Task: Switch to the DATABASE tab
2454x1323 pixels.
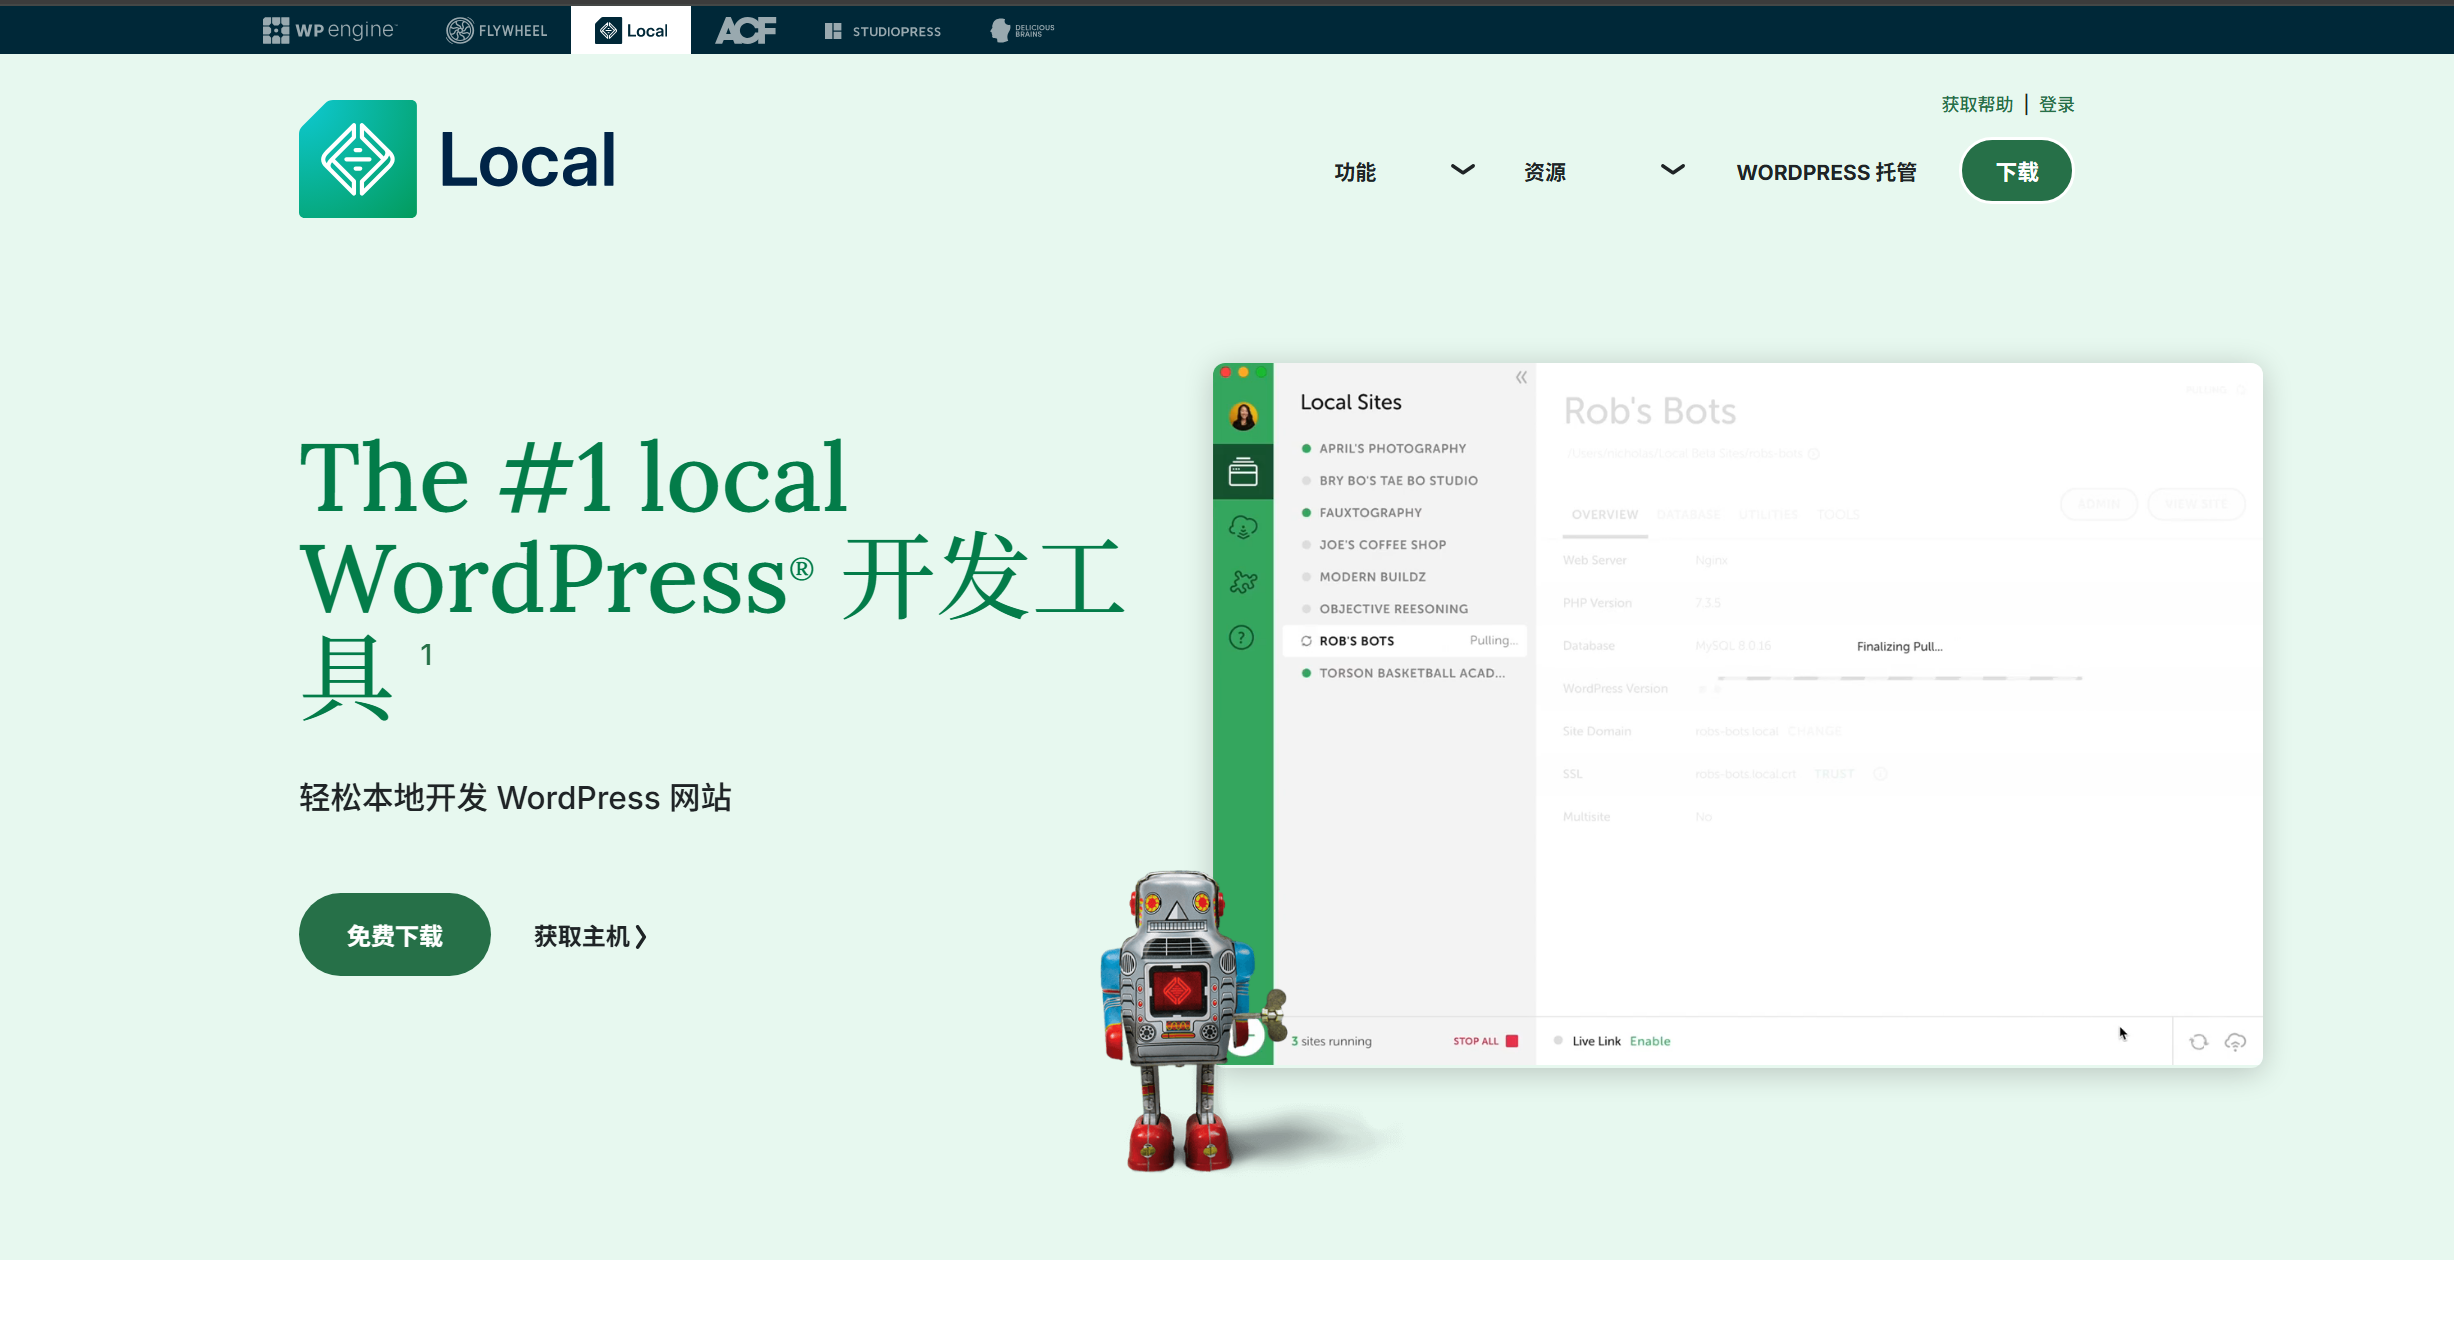Action: 1688,515
